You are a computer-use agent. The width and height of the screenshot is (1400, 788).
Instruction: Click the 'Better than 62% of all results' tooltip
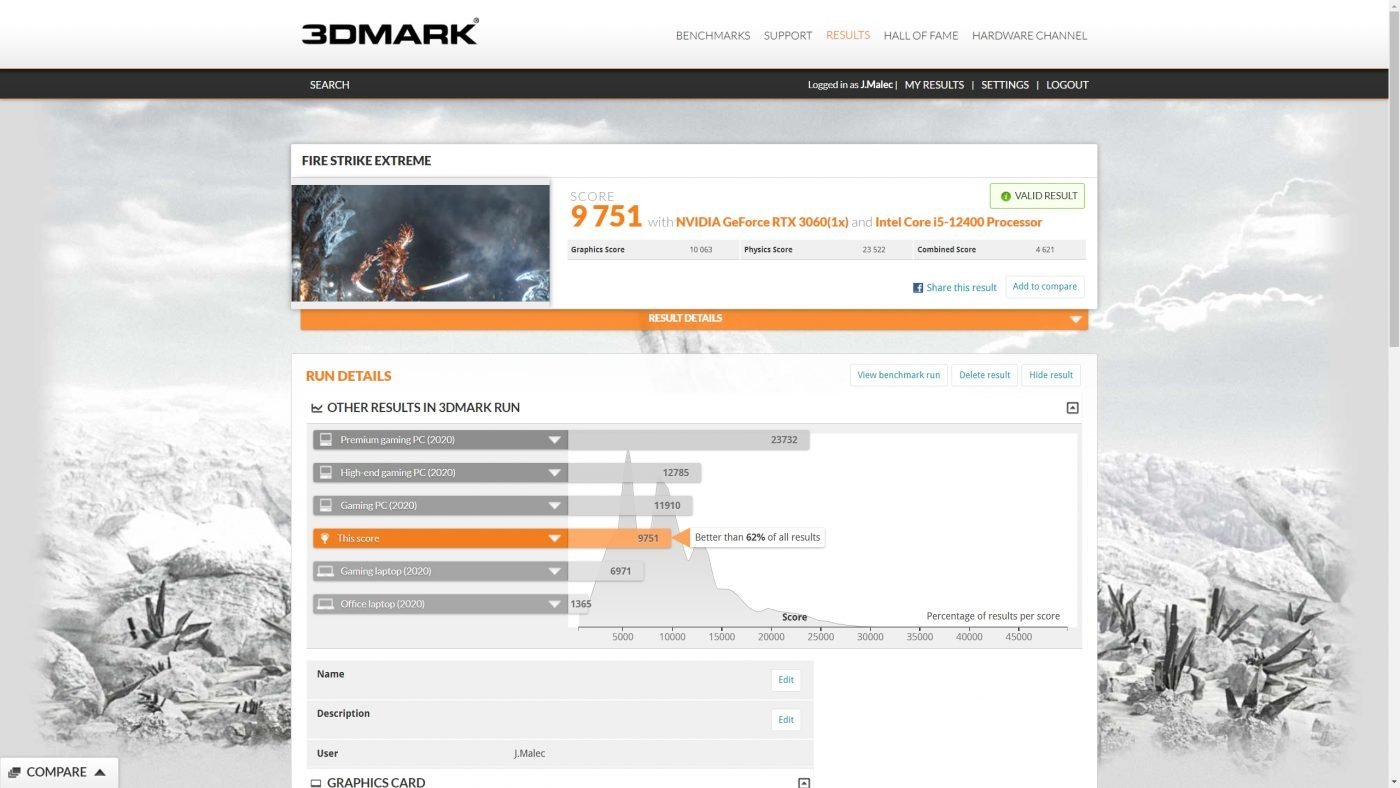click(x=757, y=538)
